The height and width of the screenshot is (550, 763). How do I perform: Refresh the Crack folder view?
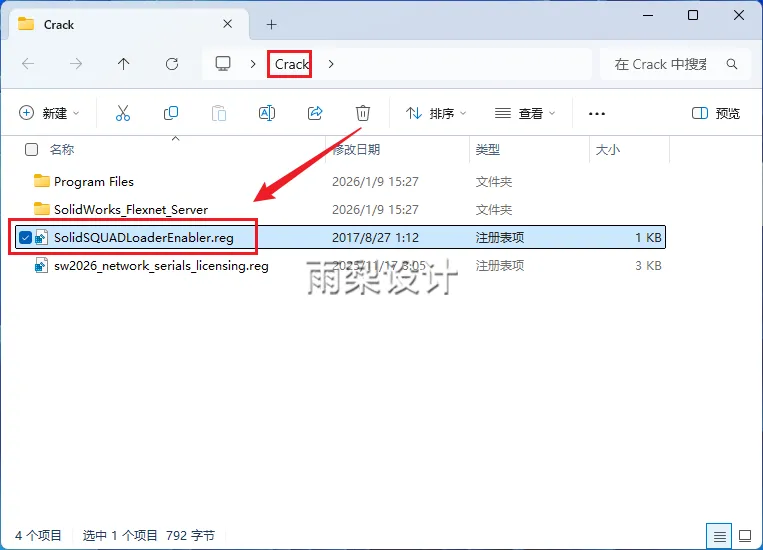tap(172, 64)
